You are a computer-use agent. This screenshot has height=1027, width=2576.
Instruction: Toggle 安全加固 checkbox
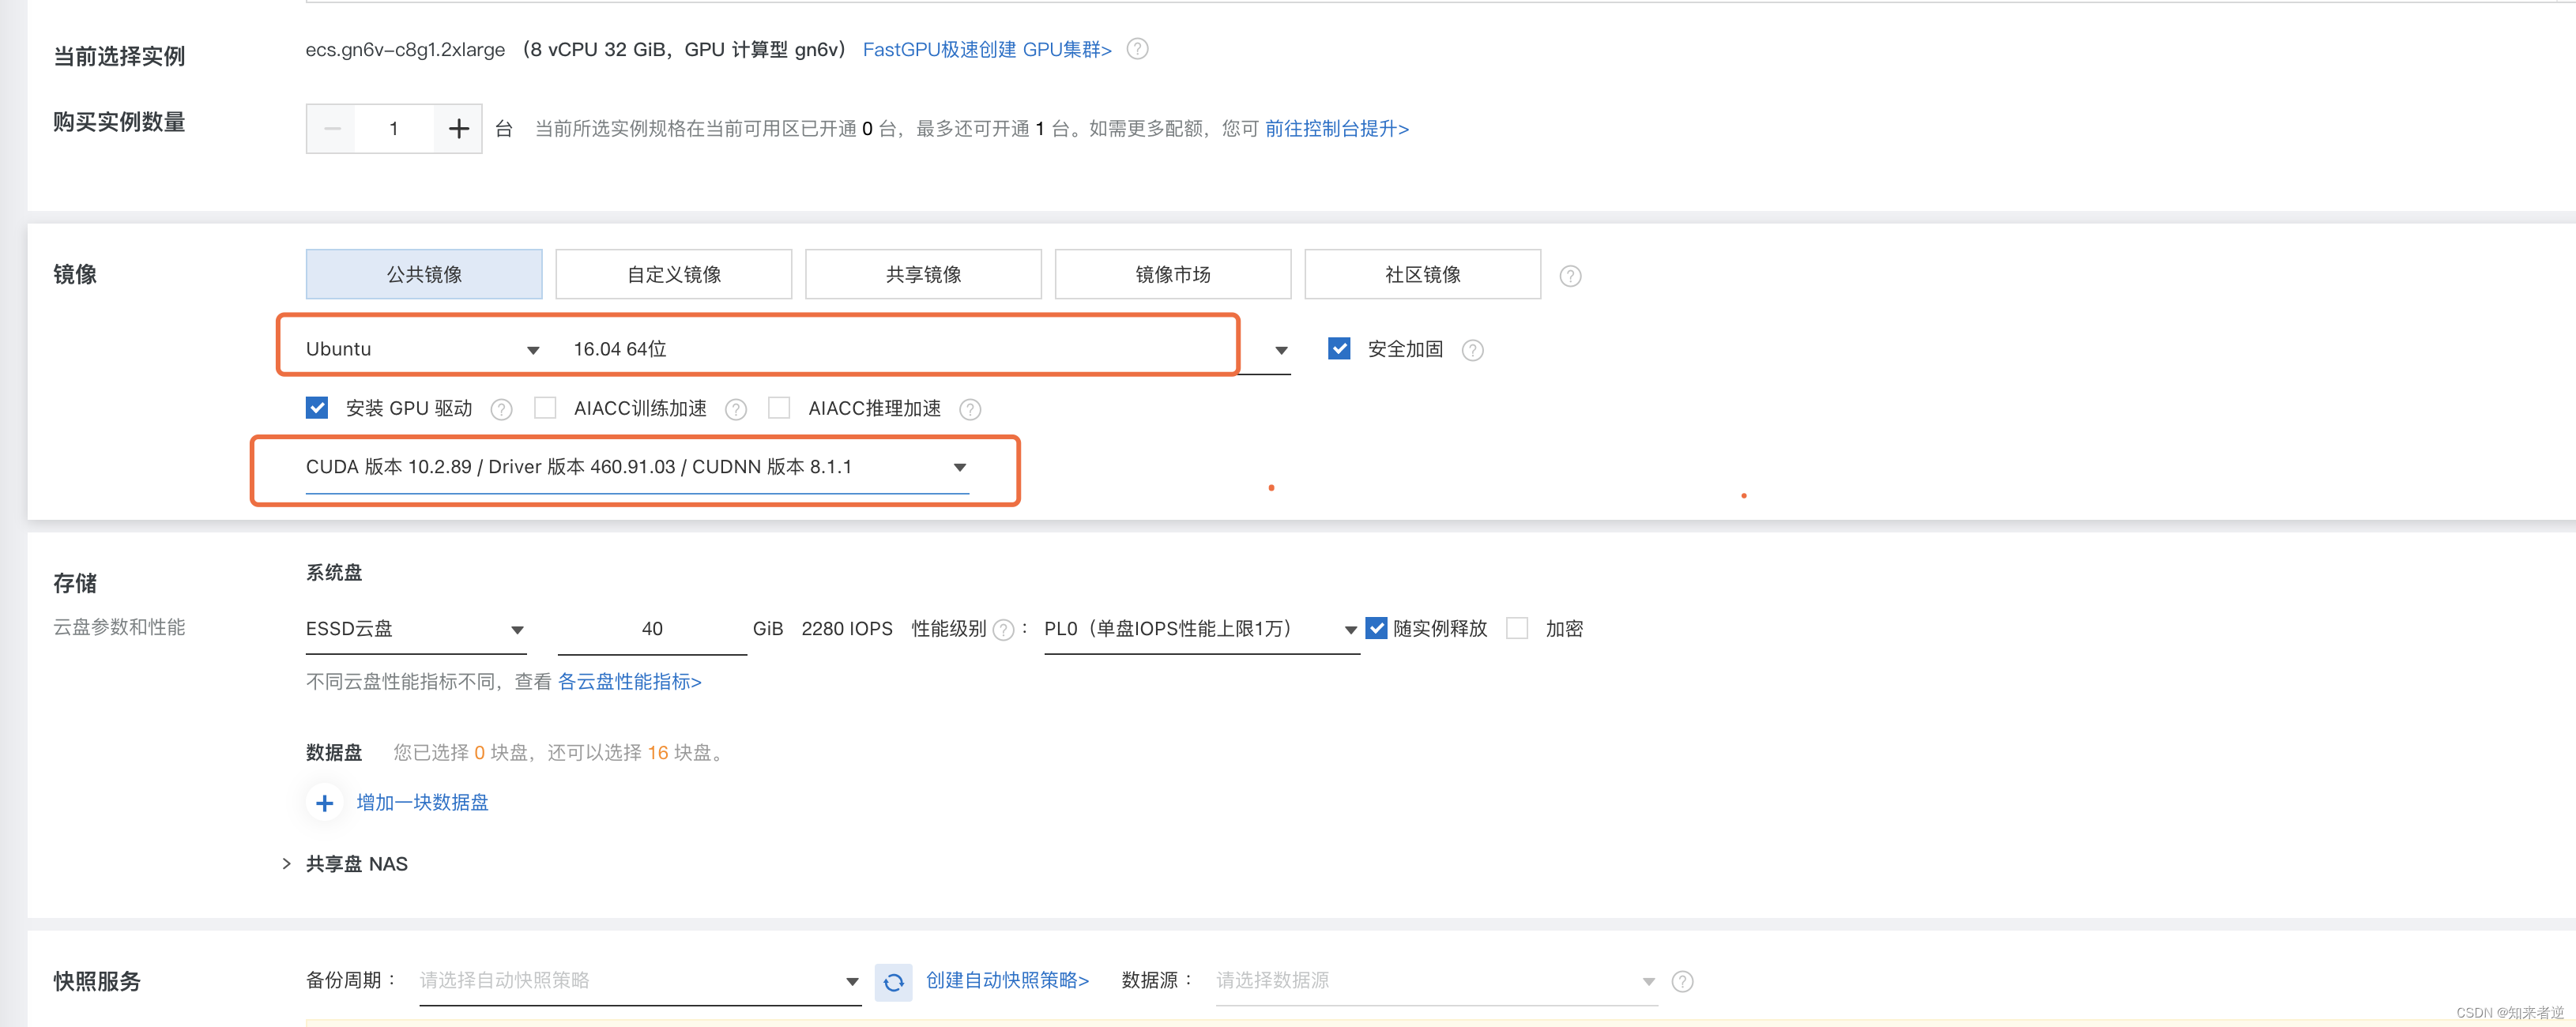(1339, 348)
